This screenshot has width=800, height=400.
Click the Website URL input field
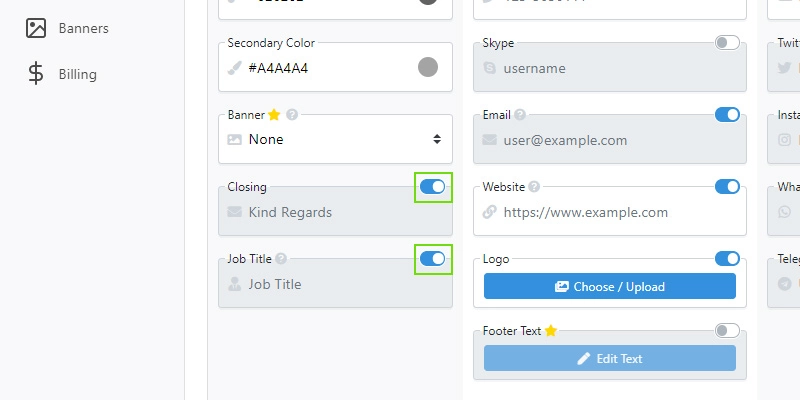(610, 212)
